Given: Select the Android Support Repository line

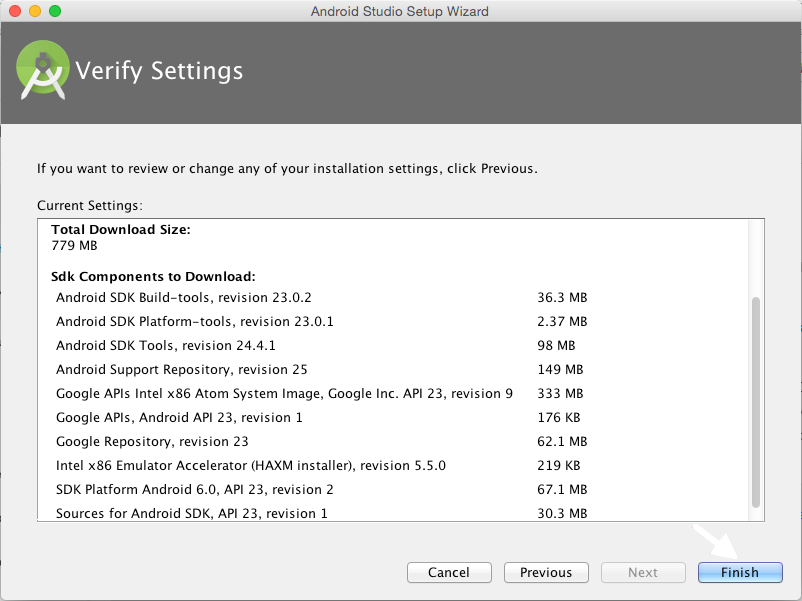Looking at the screenshot, I should [180, 369].
